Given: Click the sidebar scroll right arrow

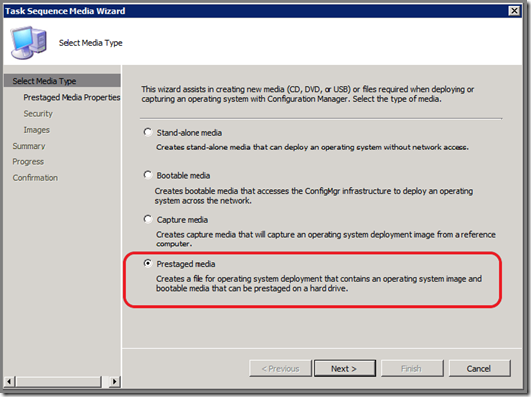Looking at the screenshot, I should coord(115,381).
